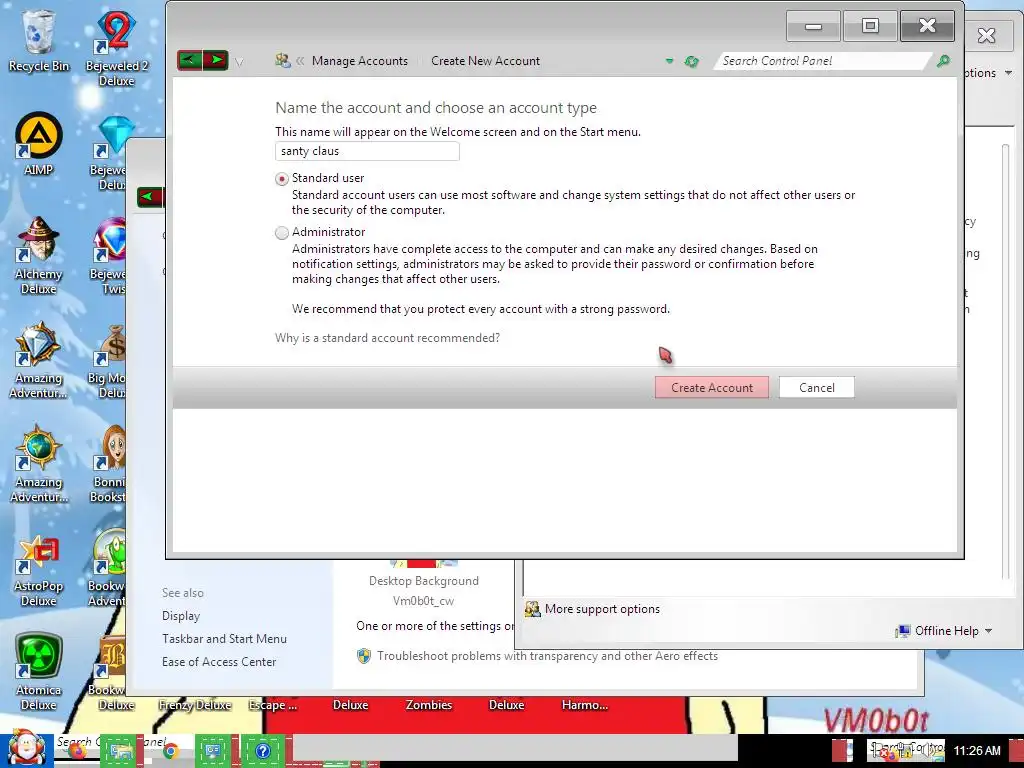This screenshot has height=768, width=1024.
Task: Close the Help window behind
Action: tap(986, 35)
